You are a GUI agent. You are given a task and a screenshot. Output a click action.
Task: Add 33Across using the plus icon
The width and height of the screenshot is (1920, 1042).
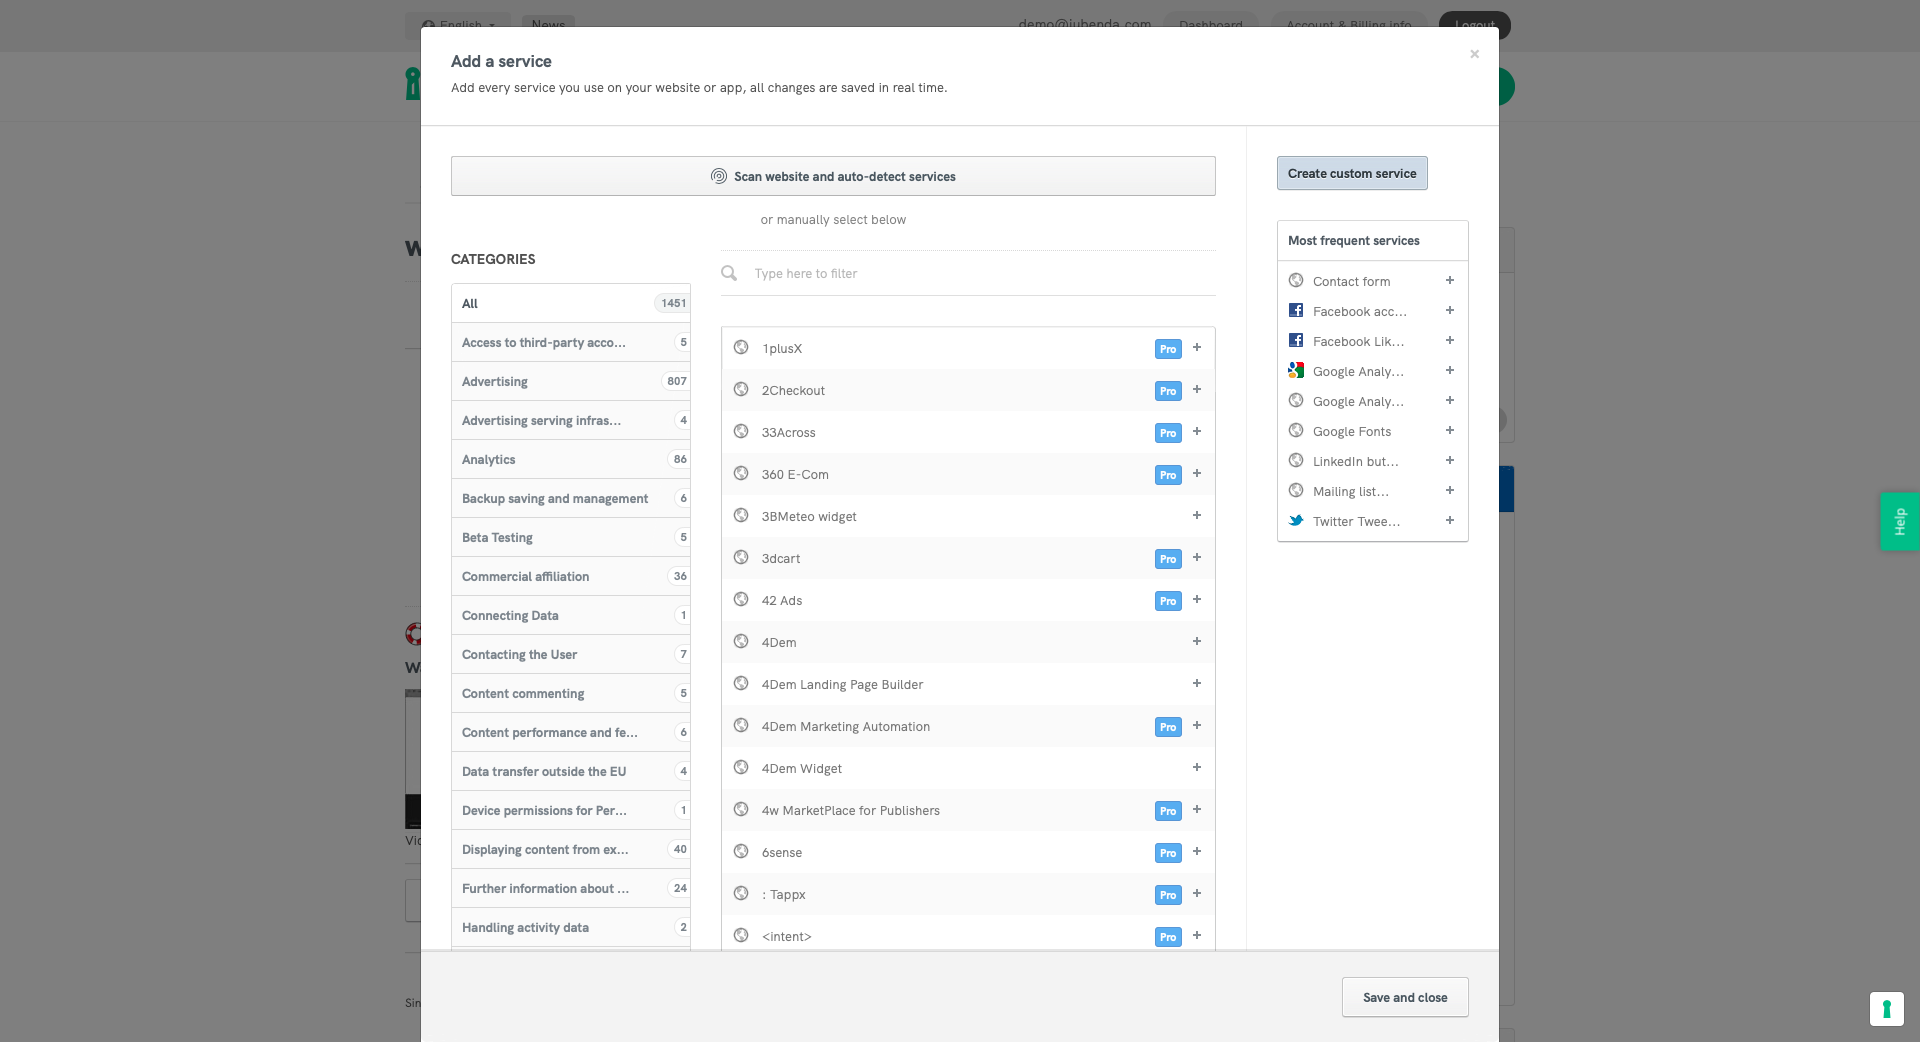(1196, 431)
